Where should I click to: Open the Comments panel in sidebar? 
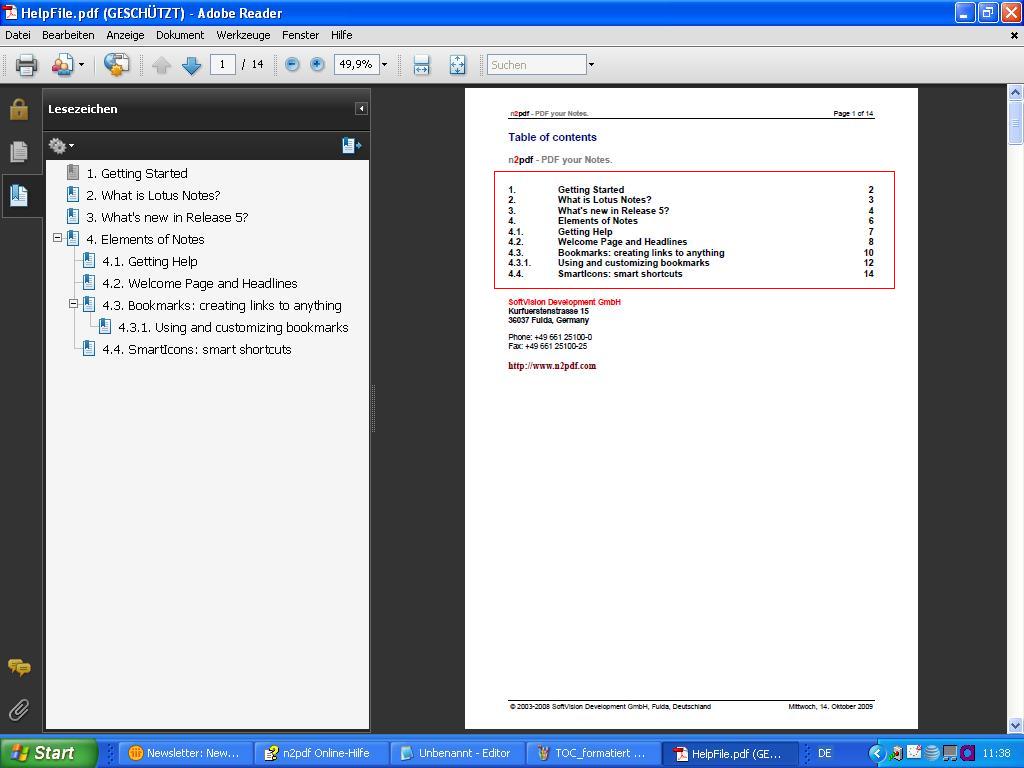(x=19, y=667)
